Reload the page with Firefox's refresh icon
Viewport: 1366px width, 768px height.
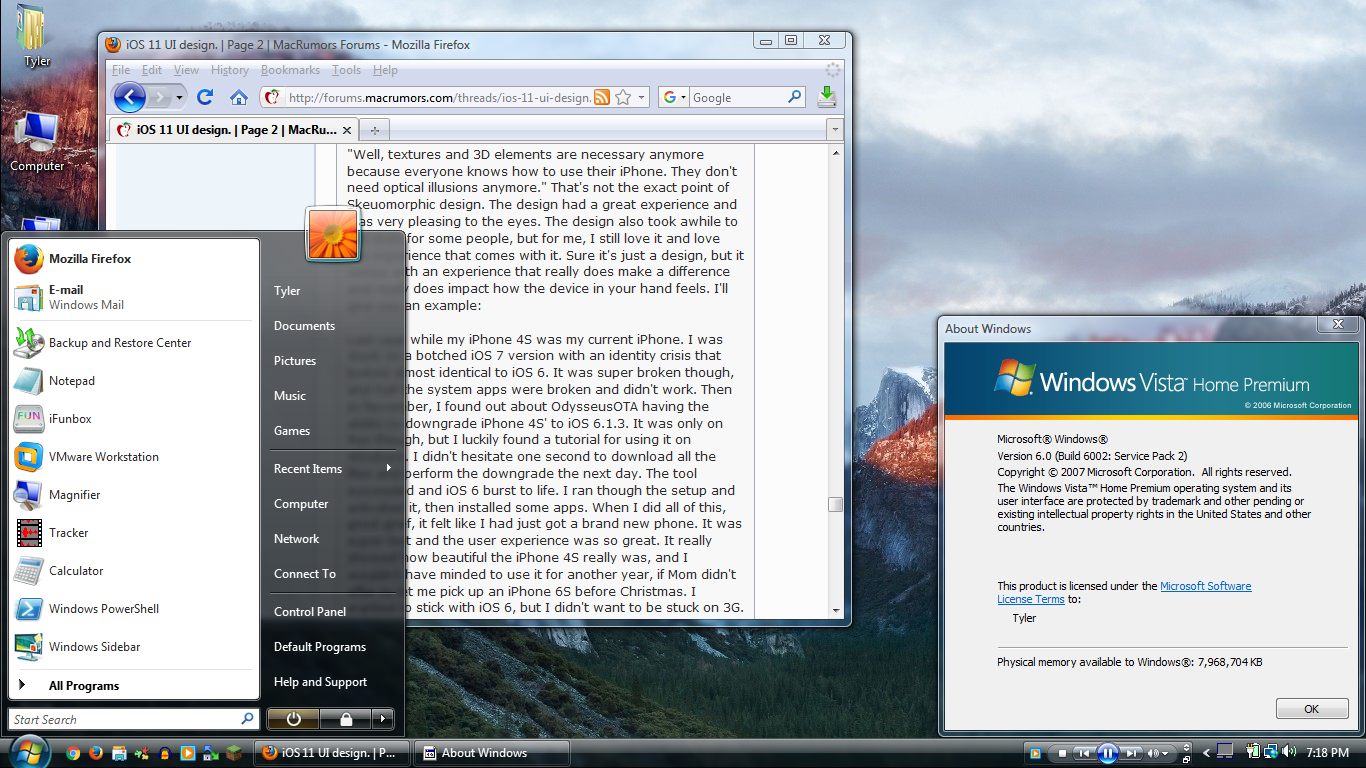tap(205, 97)
